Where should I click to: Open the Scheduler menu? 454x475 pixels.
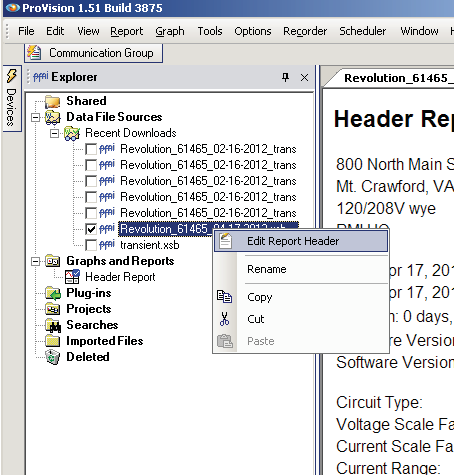(363, 31)
